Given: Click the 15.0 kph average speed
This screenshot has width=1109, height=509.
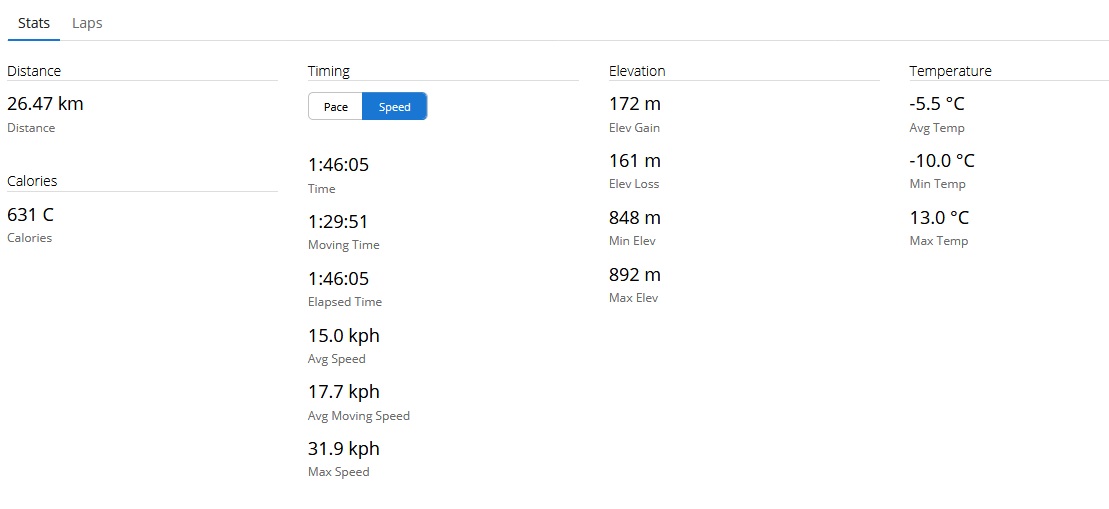Looking at the screenshot, I should pos(344,336).
